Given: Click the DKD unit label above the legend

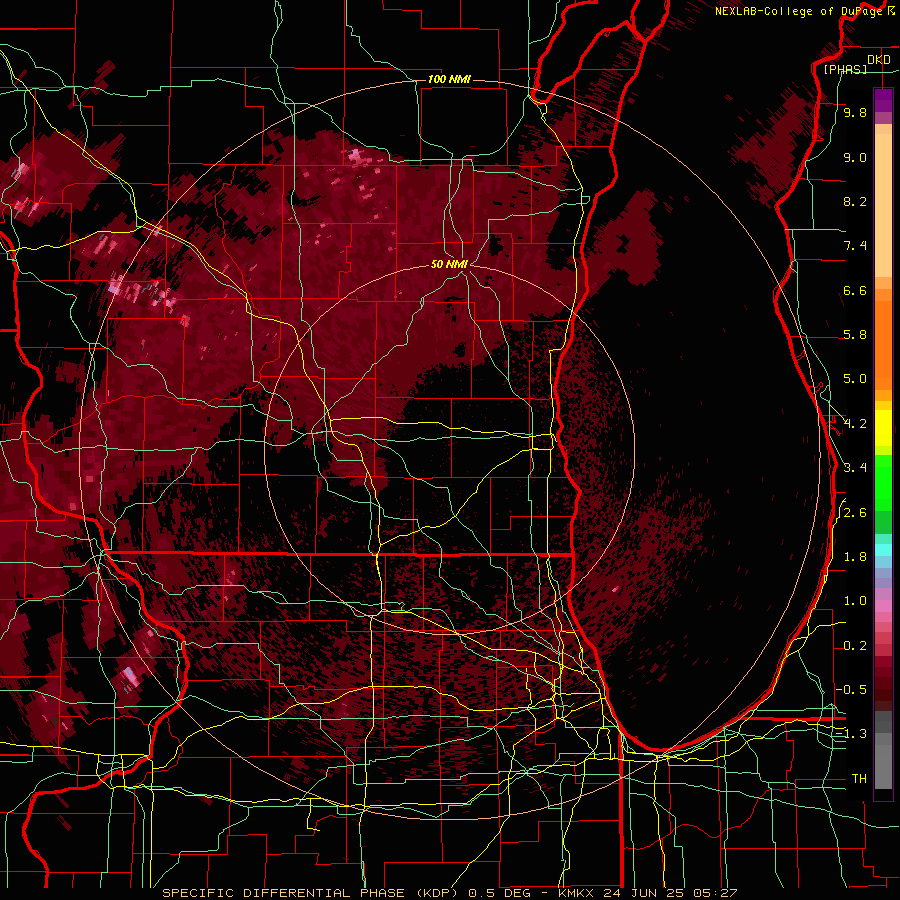Looking at the screenshot, I should coord(878,60).
